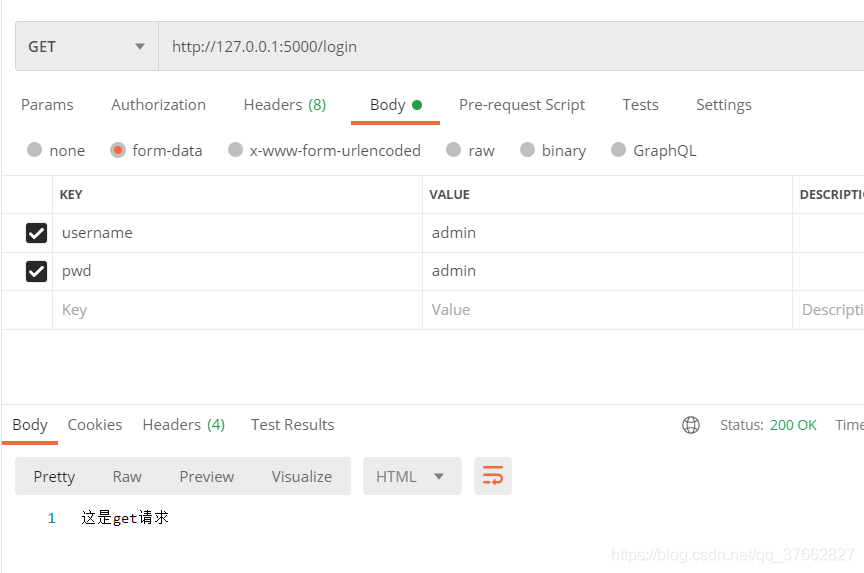
Task: Select the none body type radio
Action: click(35, 150)
